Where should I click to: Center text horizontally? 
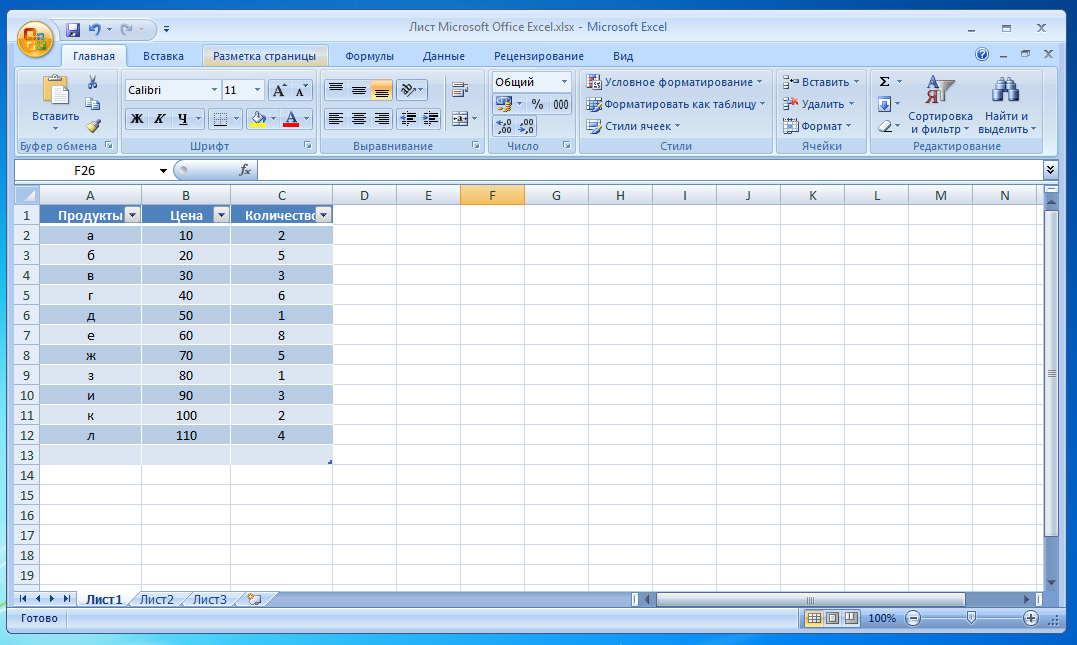[x=359, y=119]
